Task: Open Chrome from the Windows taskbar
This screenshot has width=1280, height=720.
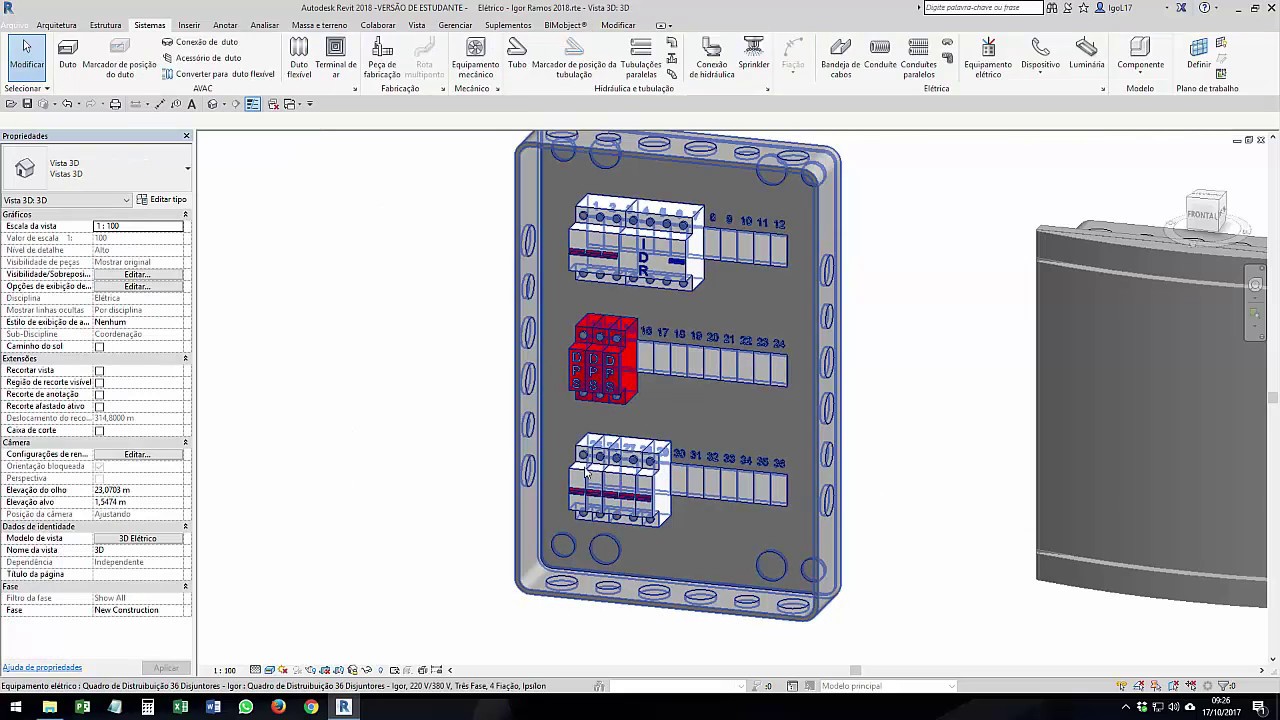Action: tap(311, 707)
